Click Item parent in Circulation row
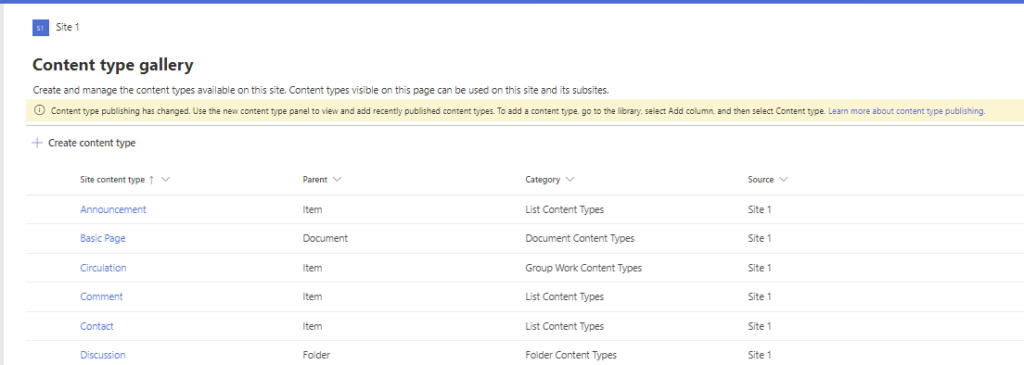This screenshot has height=365, width=1024. pyautogui.click(x=312, y=268)
